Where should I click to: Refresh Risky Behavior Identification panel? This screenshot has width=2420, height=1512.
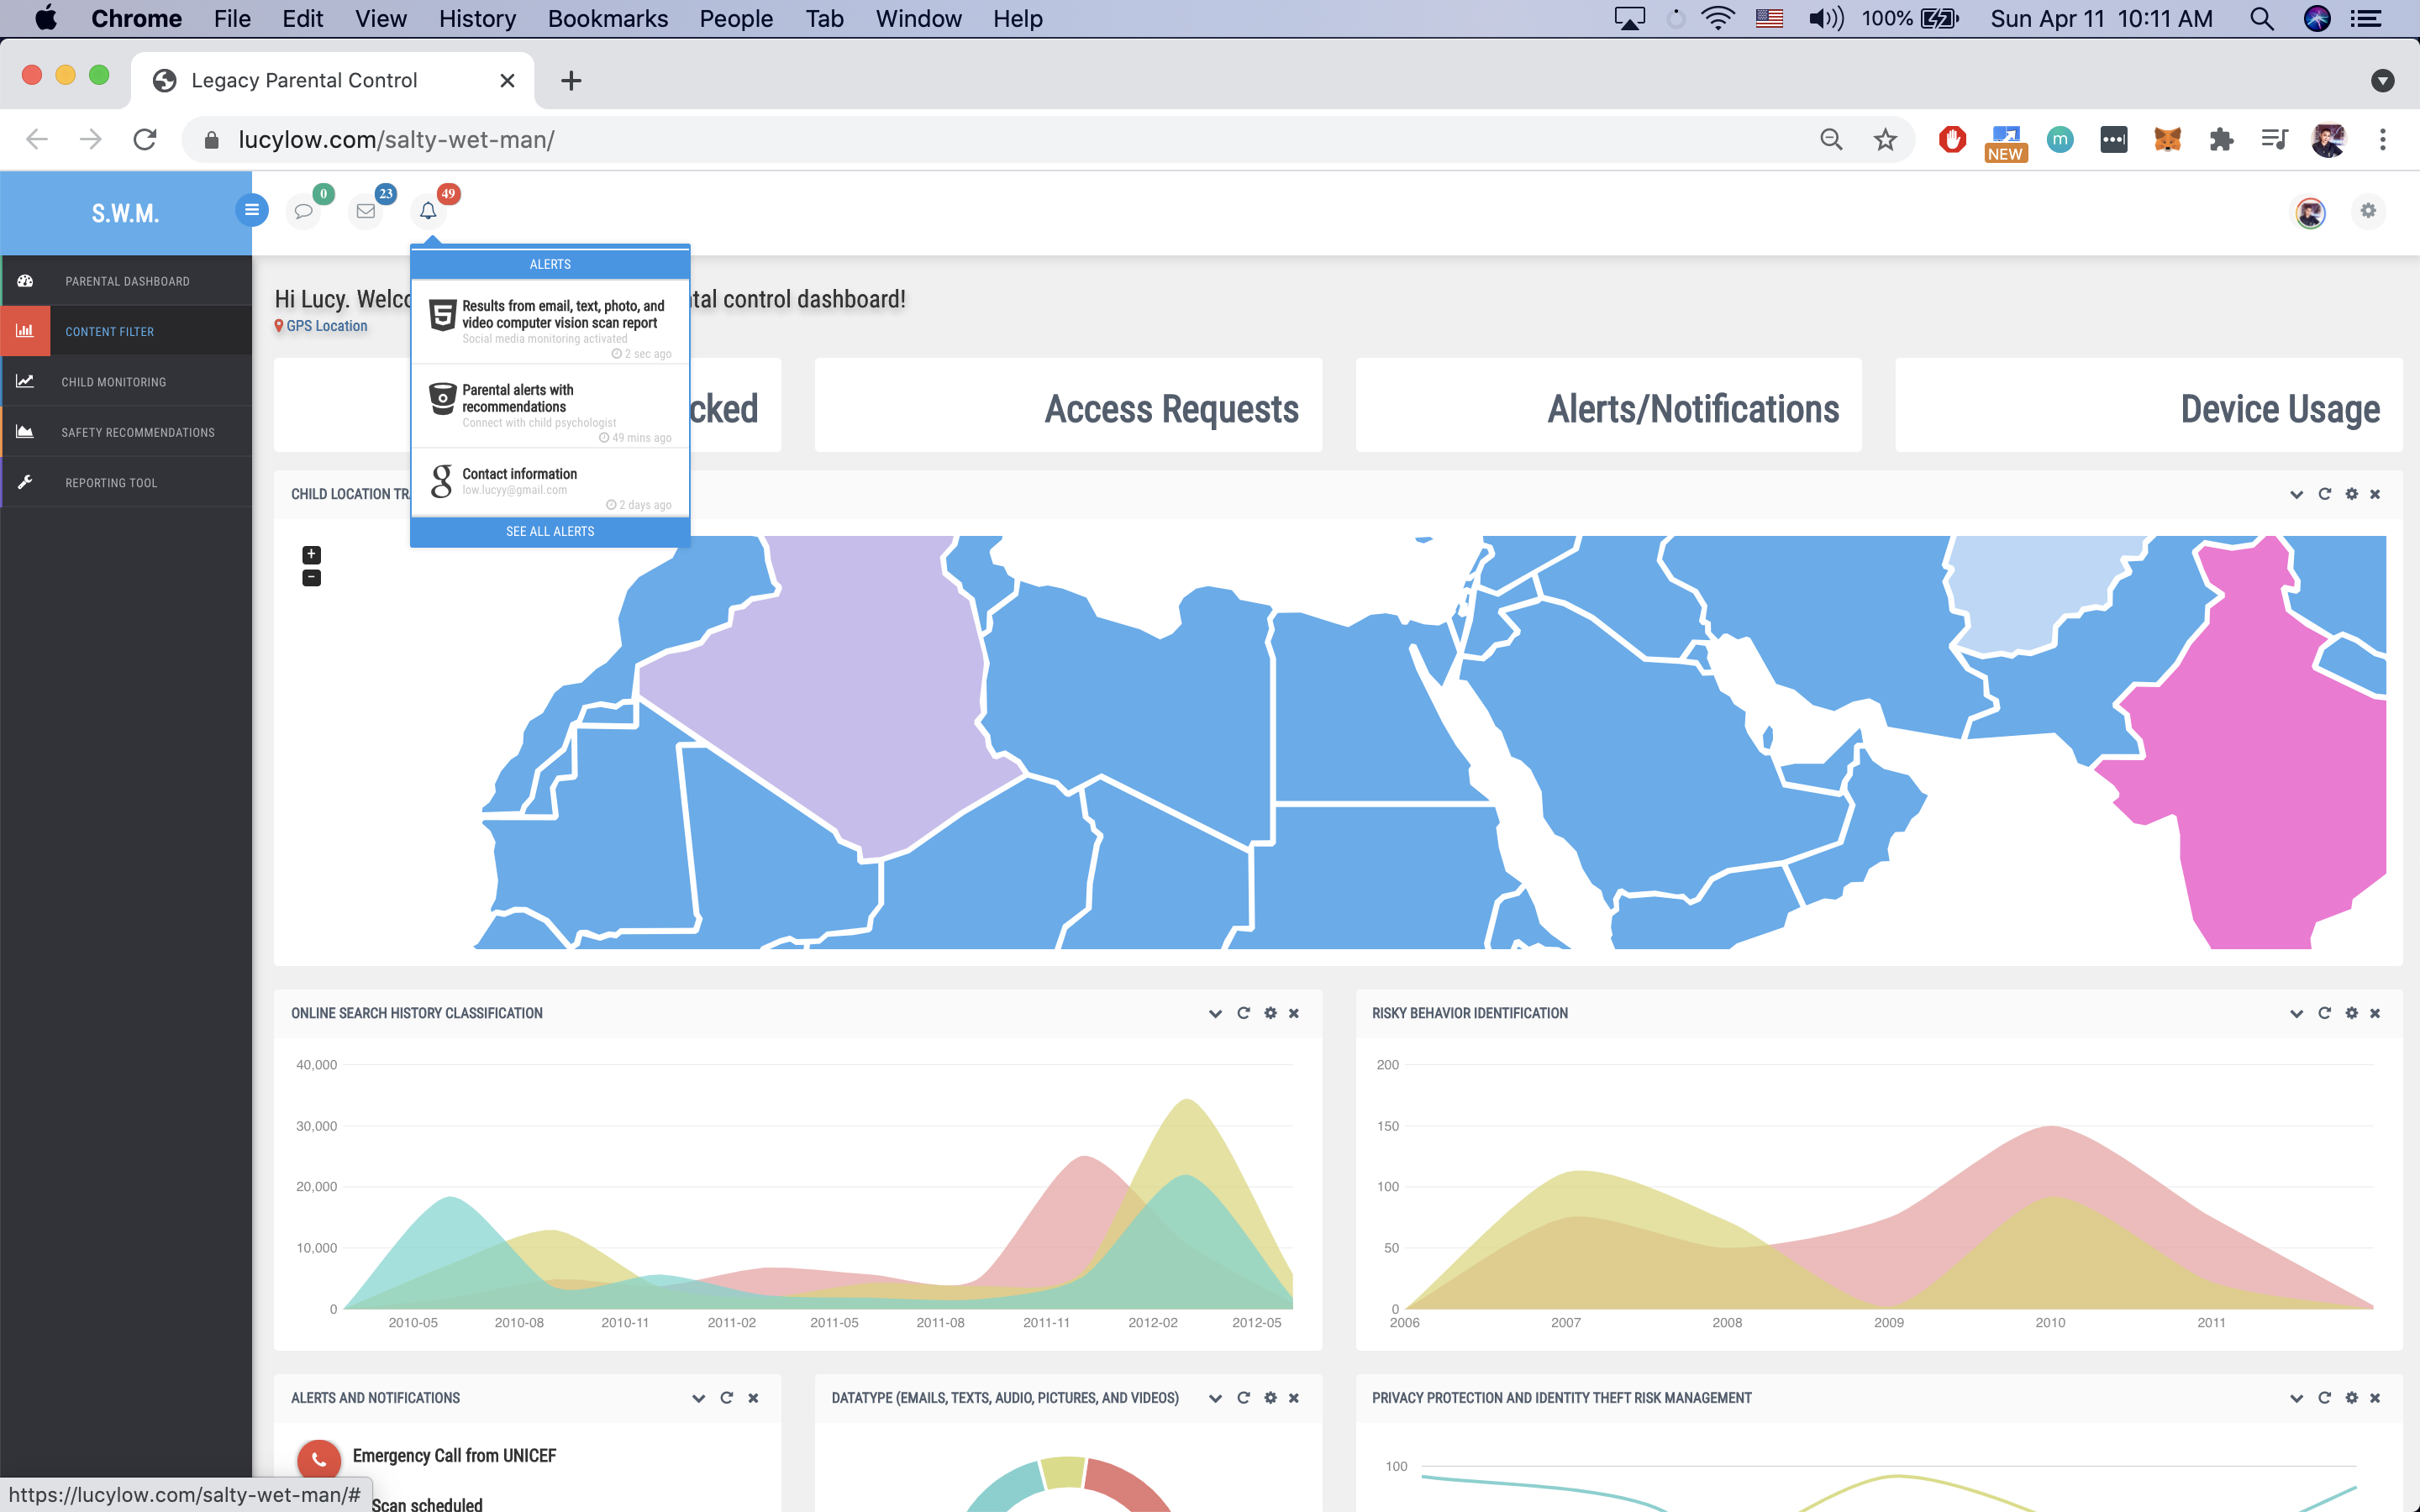click(x=2325, y=1013)
